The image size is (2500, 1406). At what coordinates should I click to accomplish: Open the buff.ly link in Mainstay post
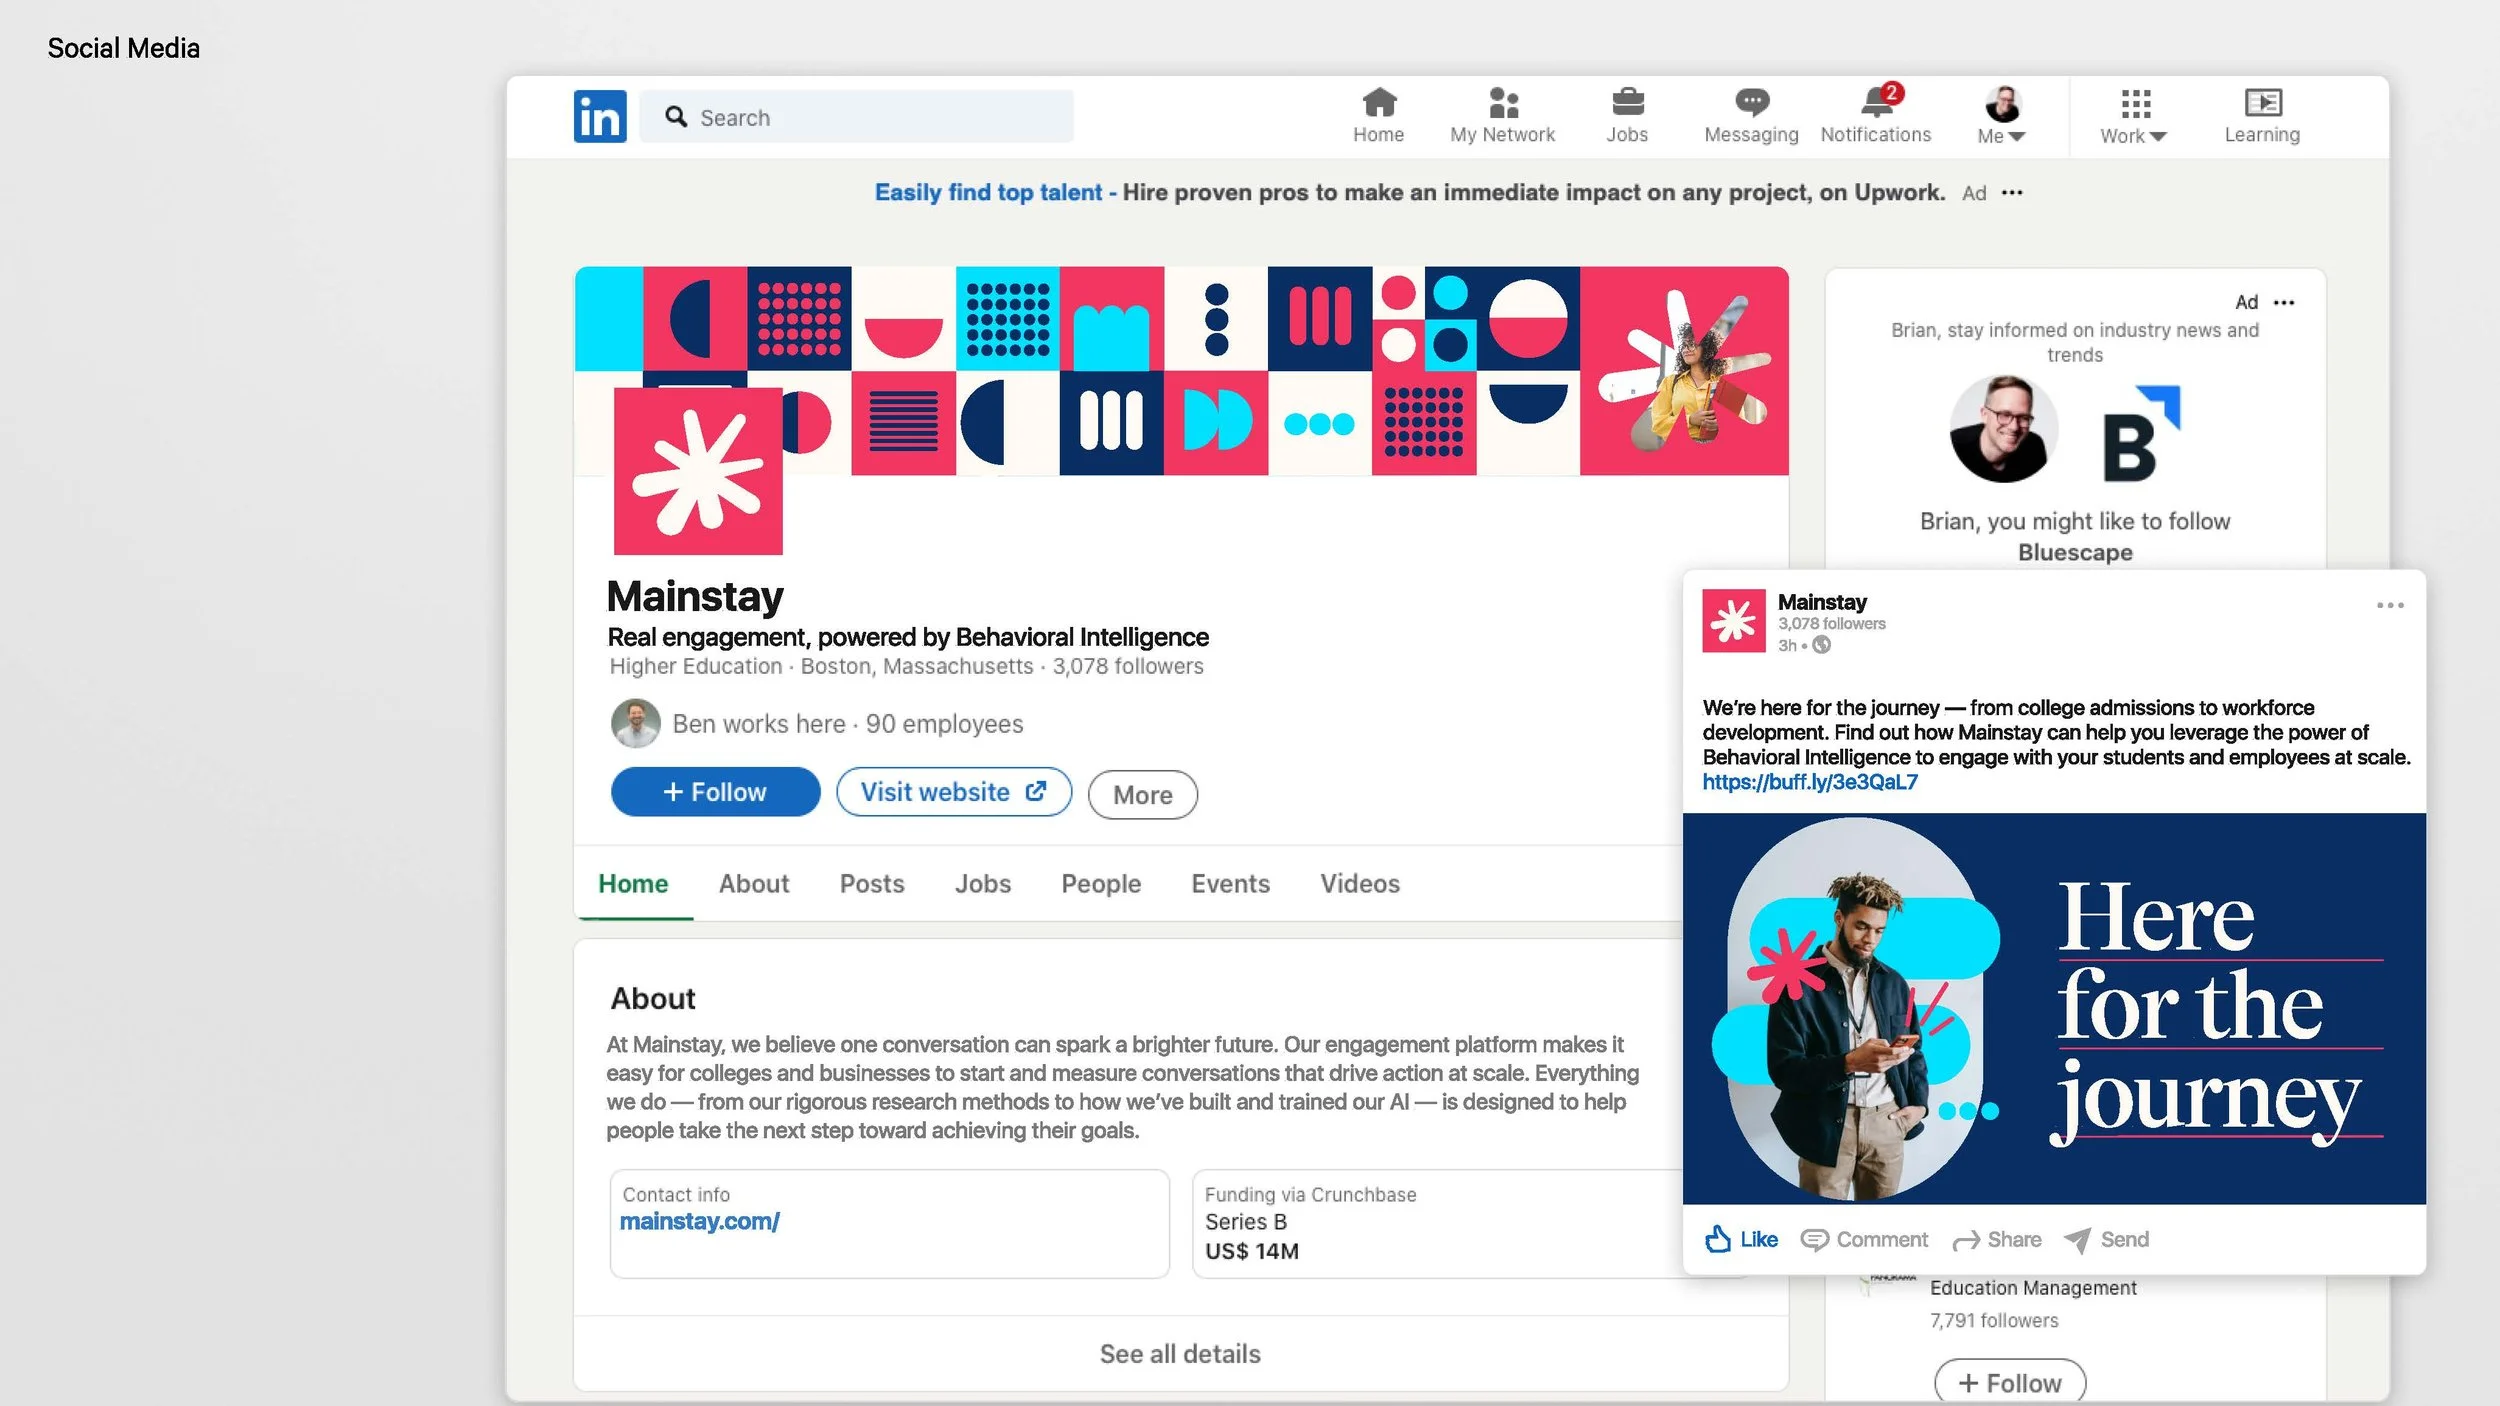coord(1810,782)
